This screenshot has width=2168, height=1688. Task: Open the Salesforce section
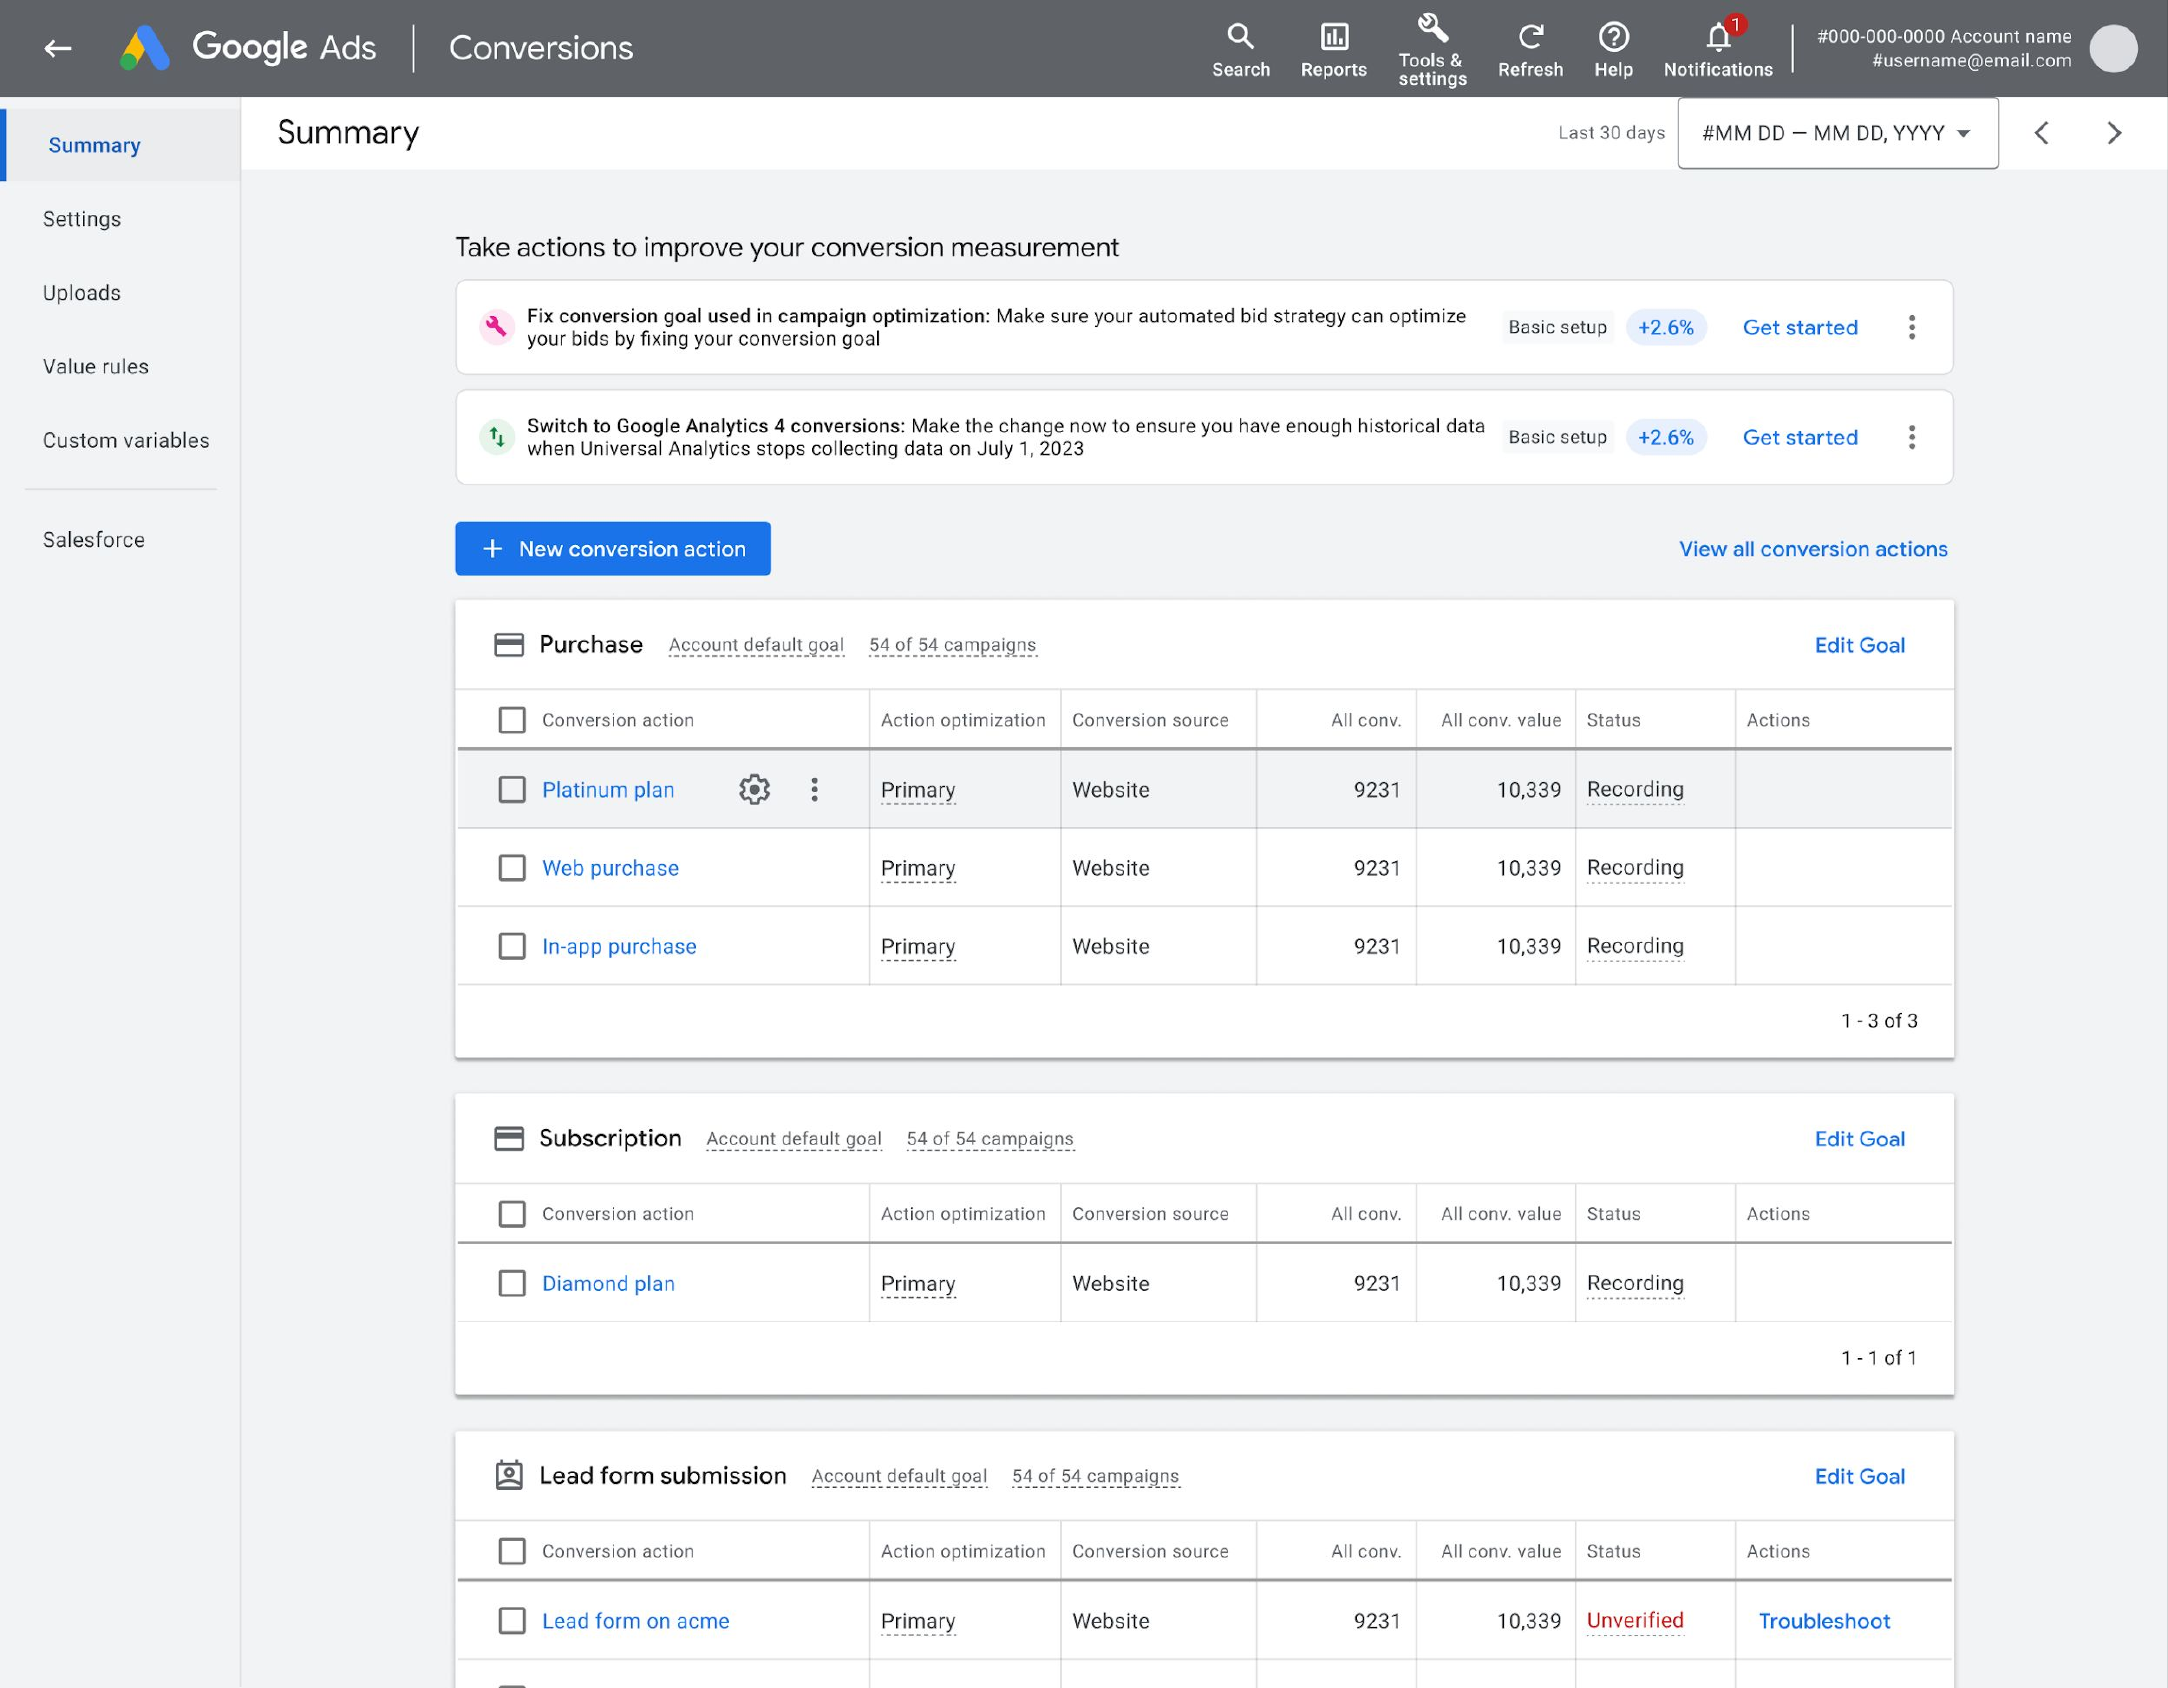tap(94, 540)
